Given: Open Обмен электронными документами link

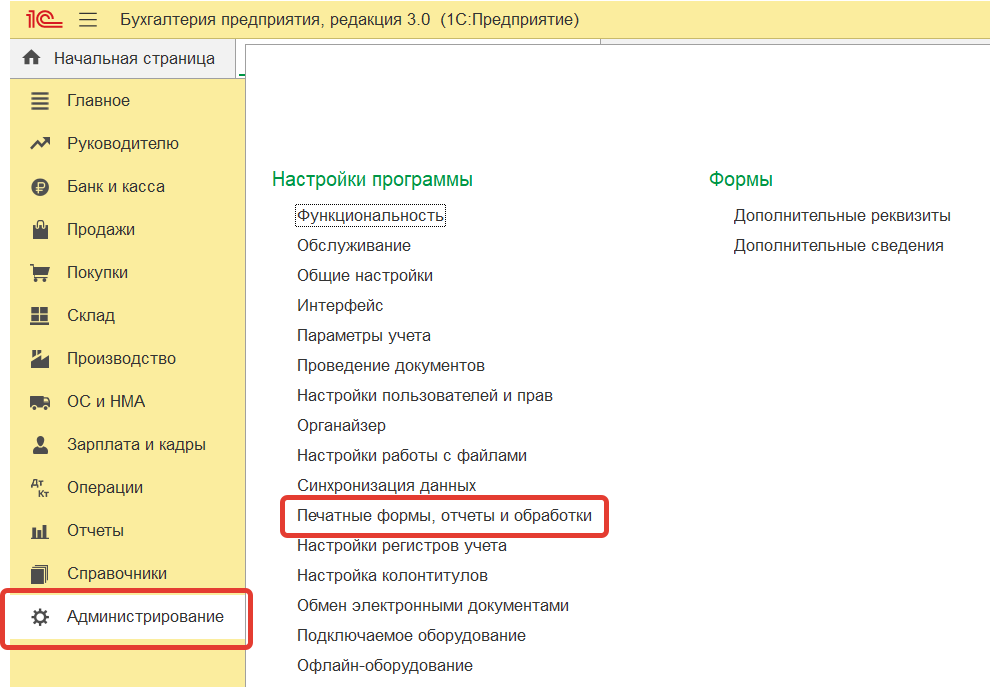Looking at the screenshot, I should pyautogui.click(x=433, y=606).
